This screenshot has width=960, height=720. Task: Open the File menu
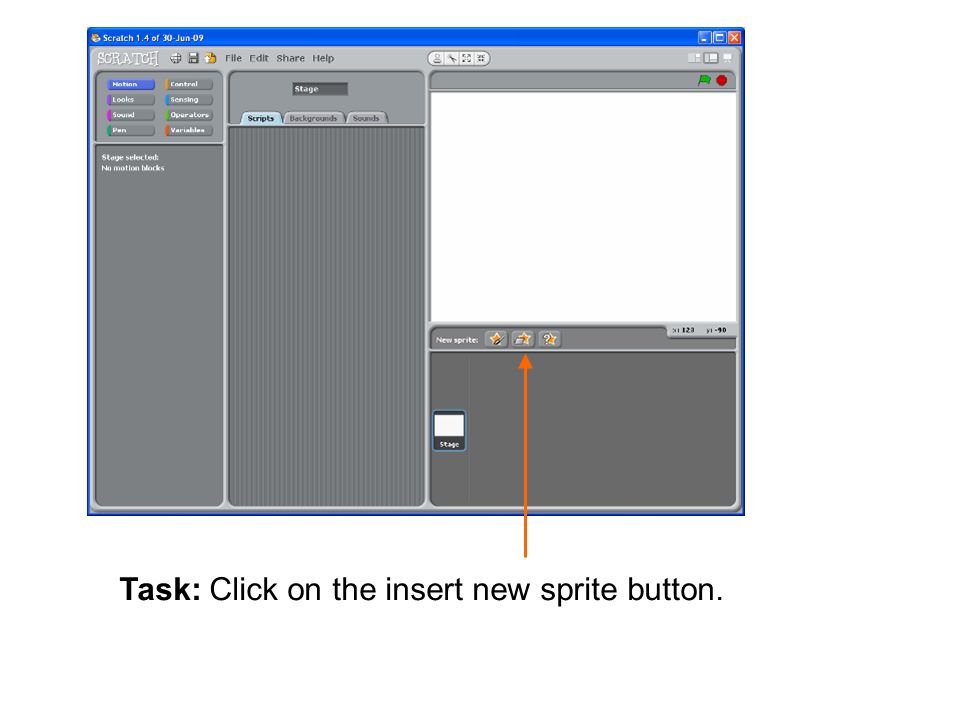pyautogui.click(x=233, y=58)
